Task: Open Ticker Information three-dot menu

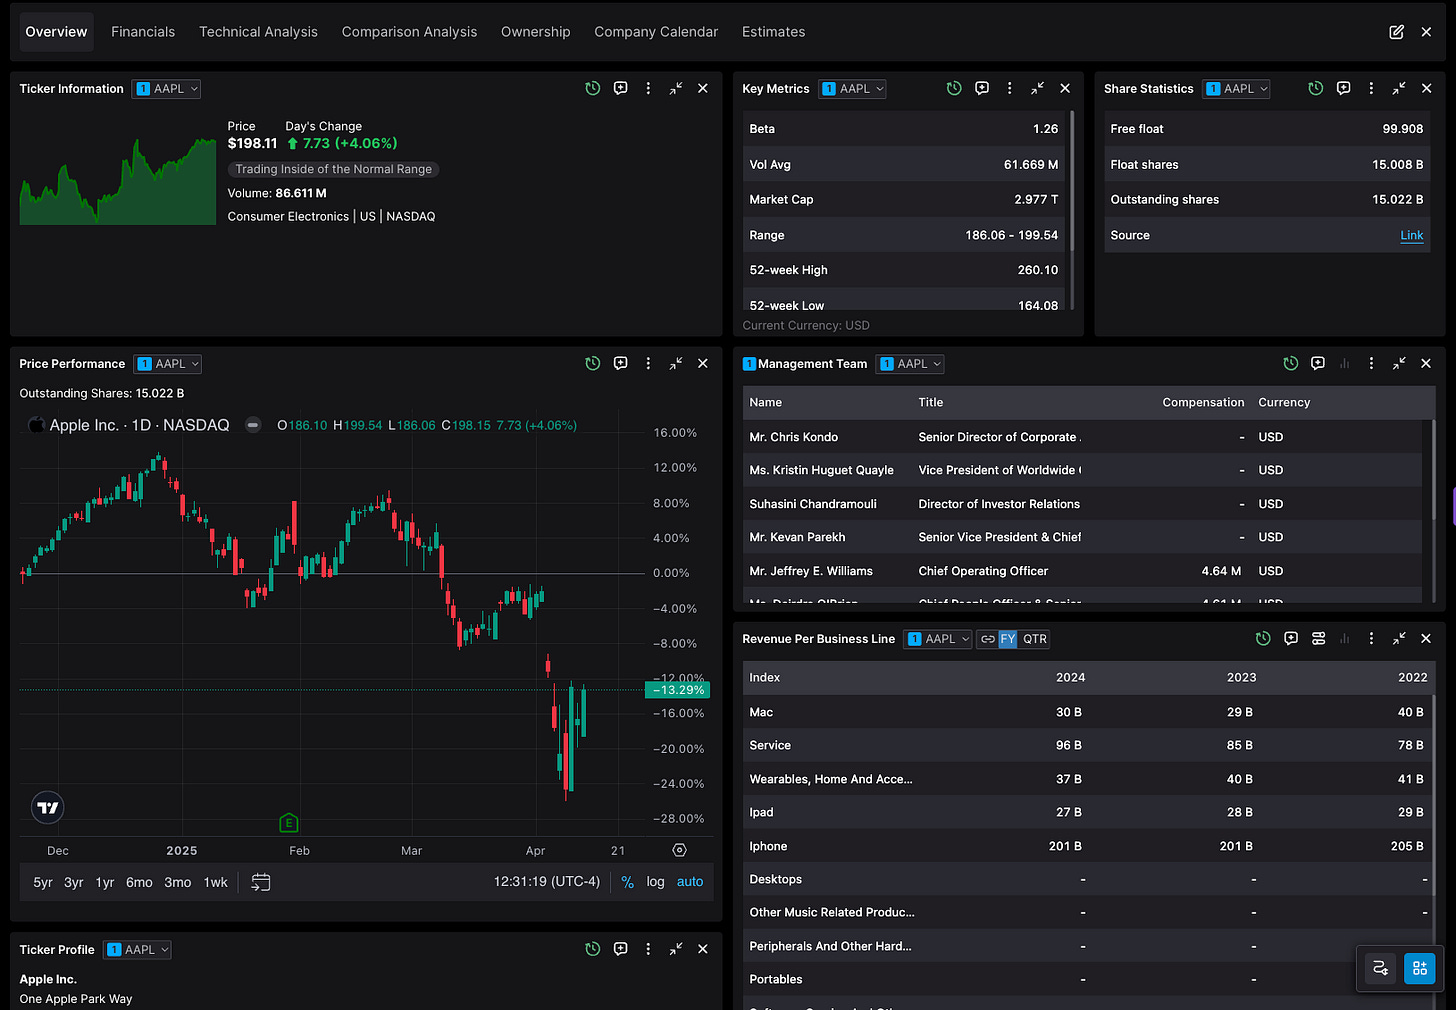Action: click(x=648, y=88)
